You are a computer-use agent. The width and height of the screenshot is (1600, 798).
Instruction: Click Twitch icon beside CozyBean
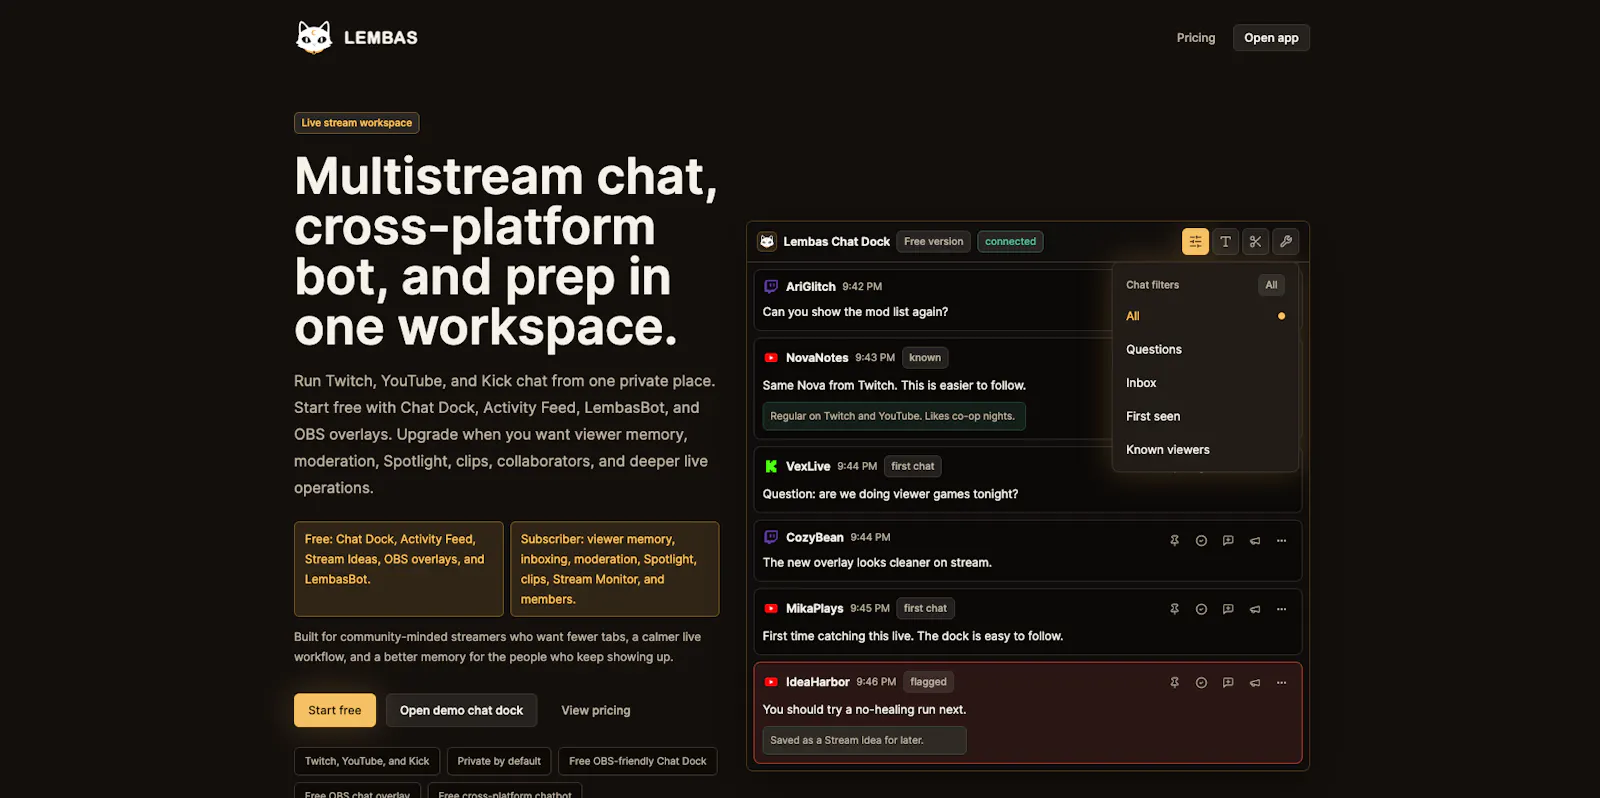coord(771,537)
